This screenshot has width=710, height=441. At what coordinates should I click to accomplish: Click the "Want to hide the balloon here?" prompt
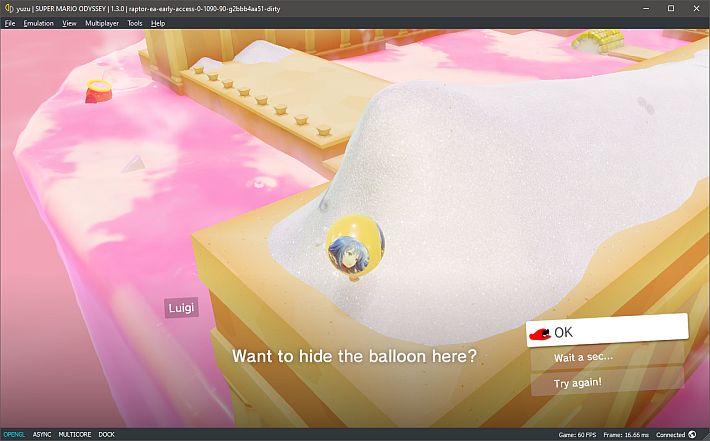[355, 356]
